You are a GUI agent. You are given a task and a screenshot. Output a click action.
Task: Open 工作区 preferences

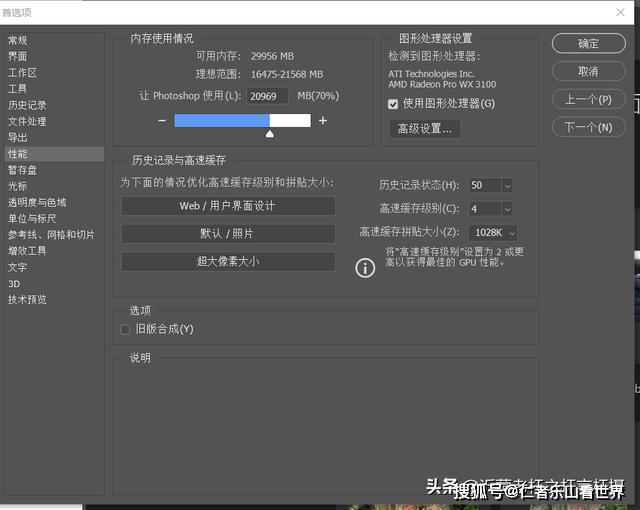(22, 73)
